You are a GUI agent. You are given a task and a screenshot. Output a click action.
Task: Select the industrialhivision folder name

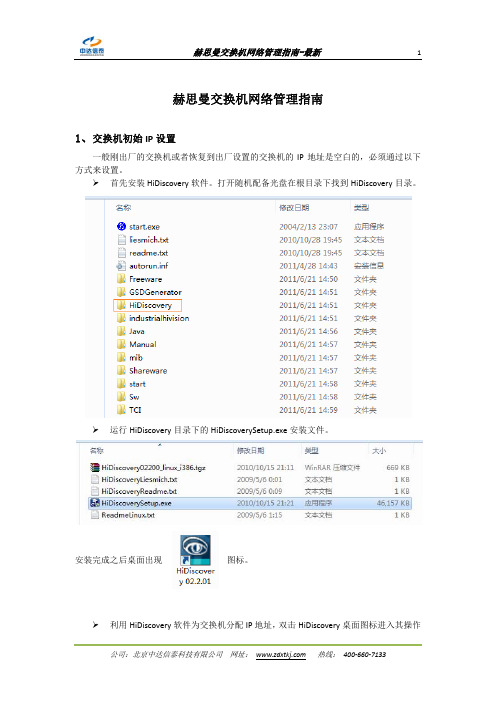click(x=159, y=318)
